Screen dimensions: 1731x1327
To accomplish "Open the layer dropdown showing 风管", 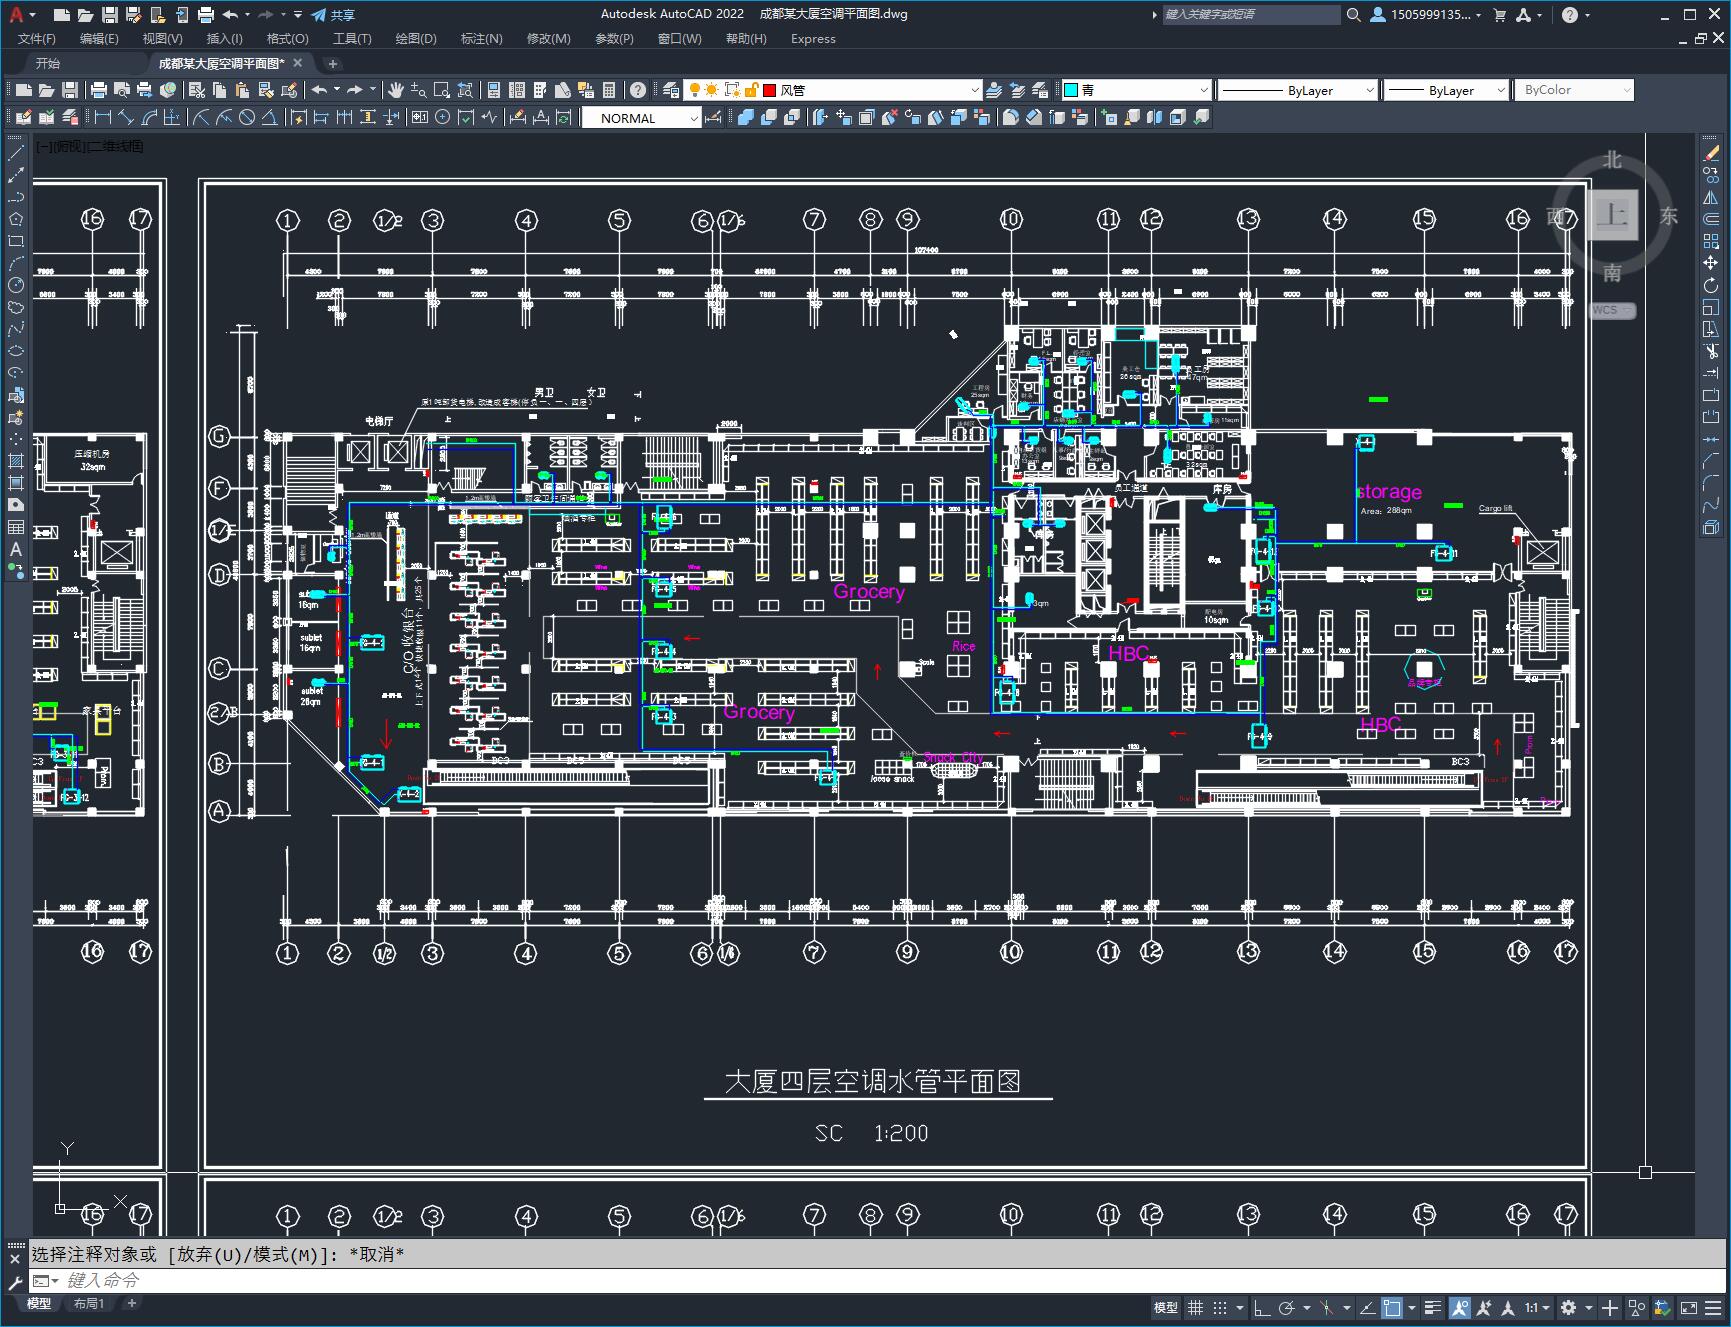I will [x=832, y=90].
